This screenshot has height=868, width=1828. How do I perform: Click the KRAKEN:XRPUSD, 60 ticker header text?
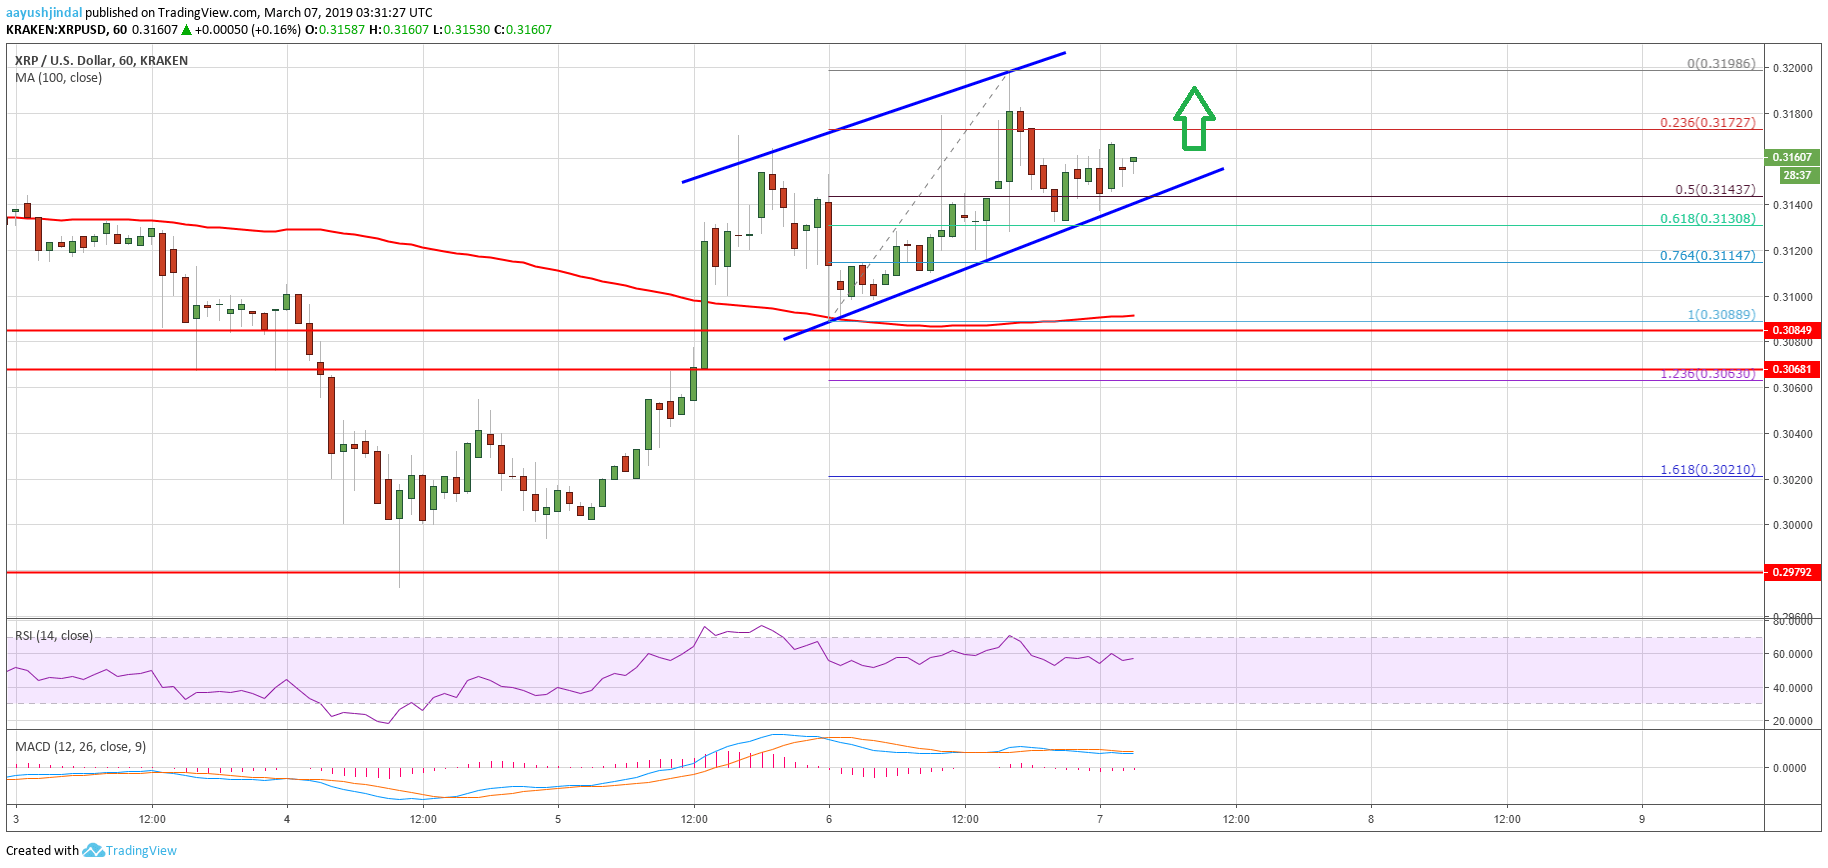[66, 30]
